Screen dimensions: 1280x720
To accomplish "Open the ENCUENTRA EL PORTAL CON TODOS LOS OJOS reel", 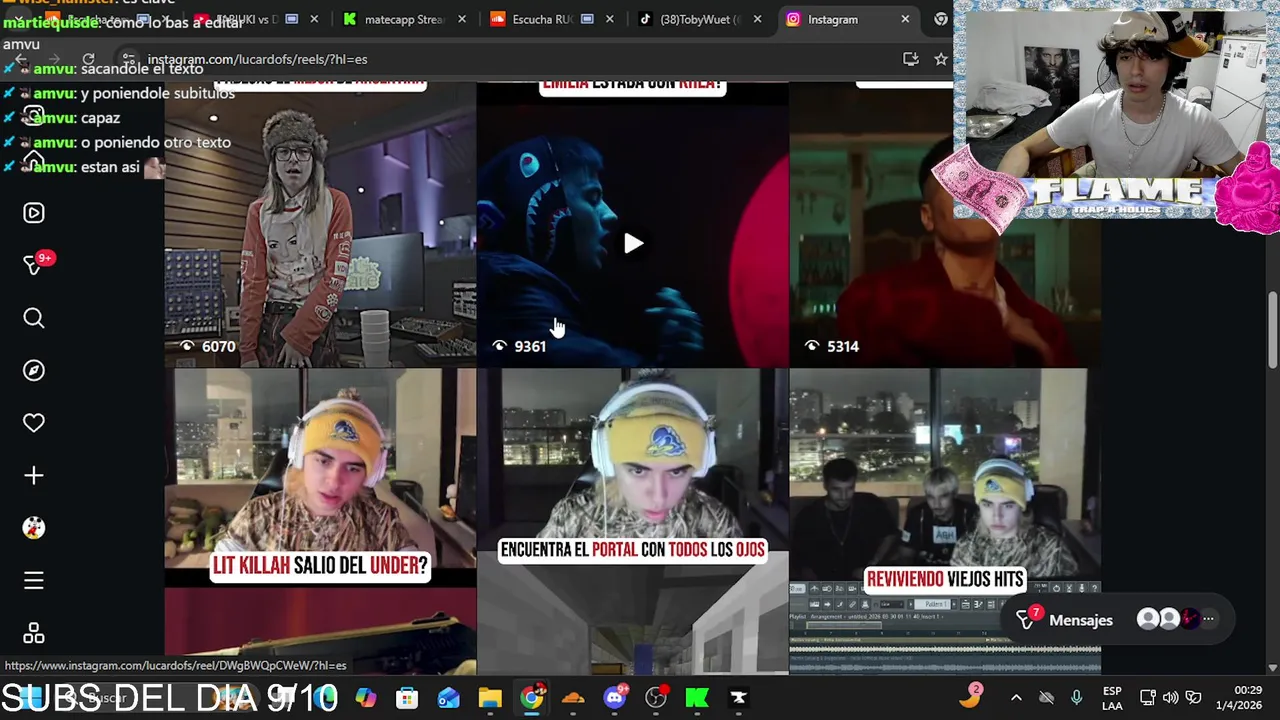I will click(x=632, y=520).
